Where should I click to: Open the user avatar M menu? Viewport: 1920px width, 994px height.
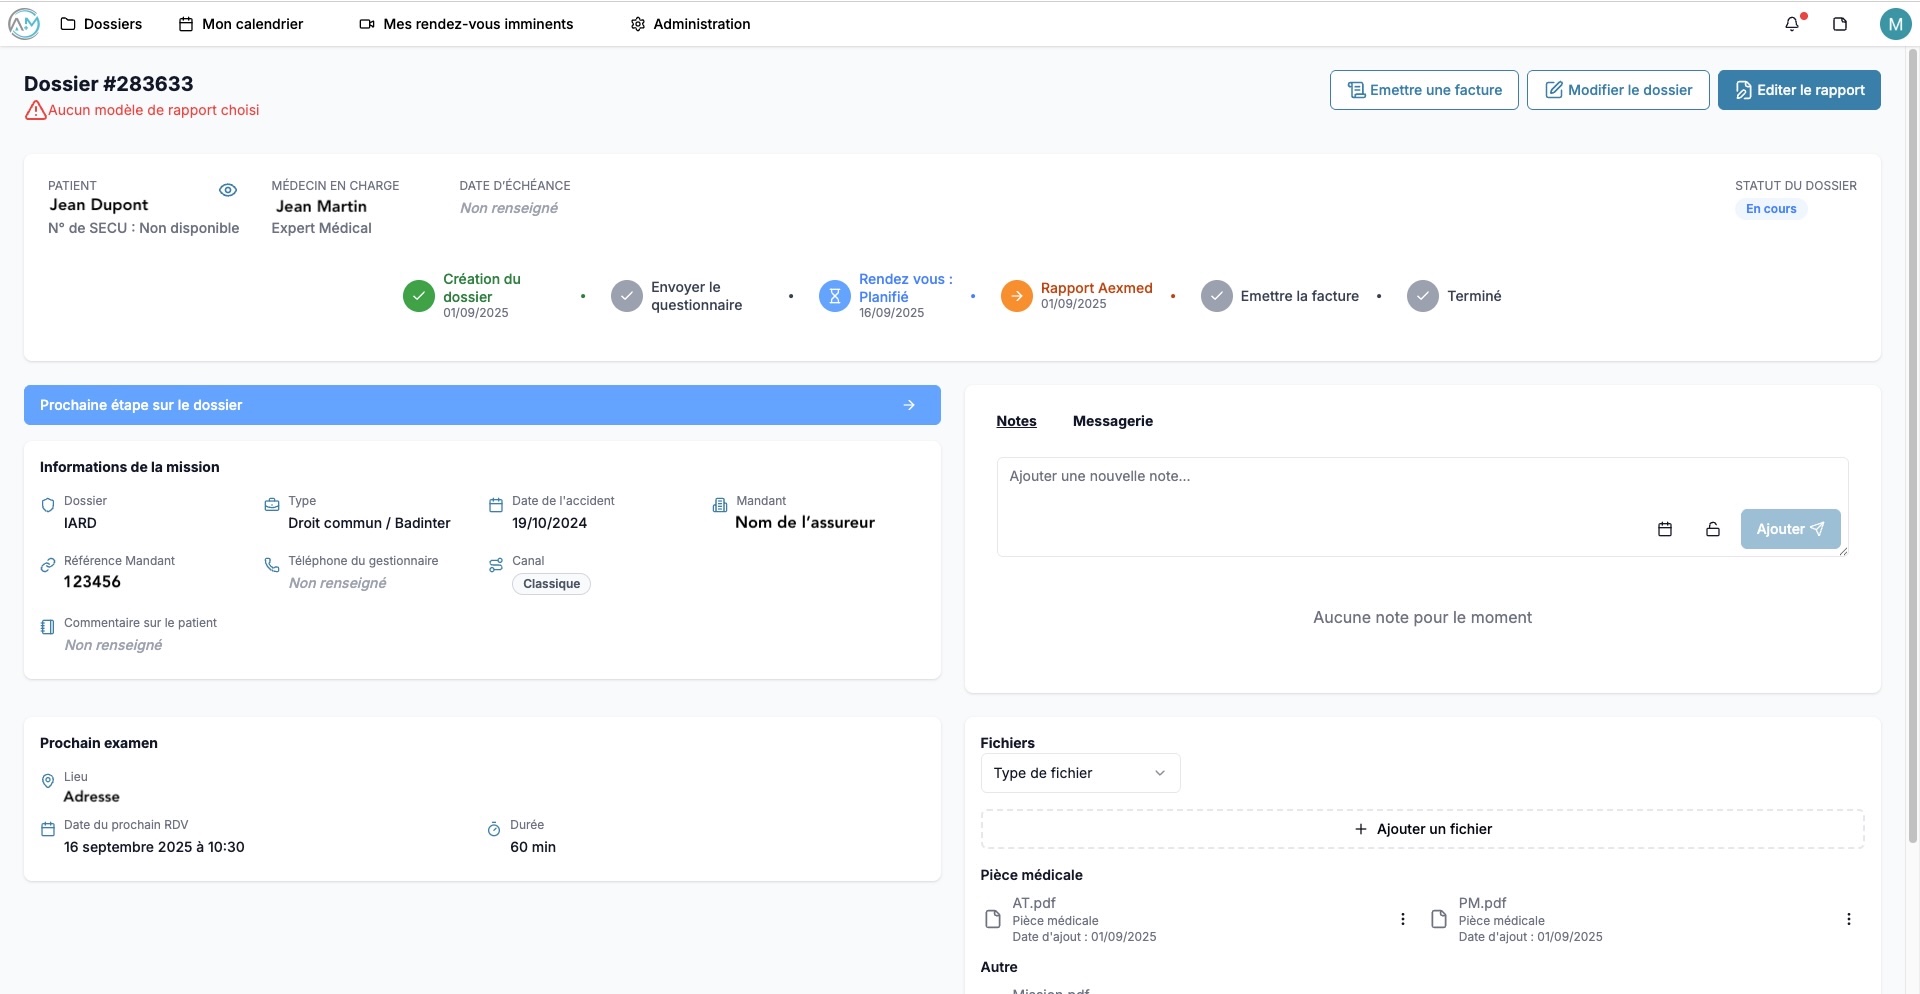coord(1895,24)
